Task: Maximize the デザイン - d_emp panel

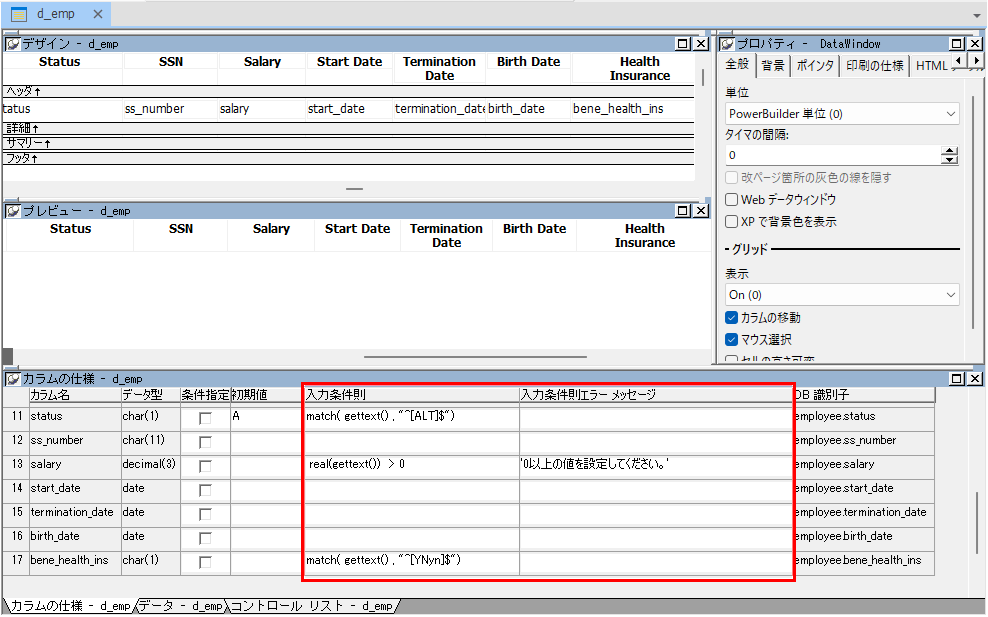Action: click(682, 43)
